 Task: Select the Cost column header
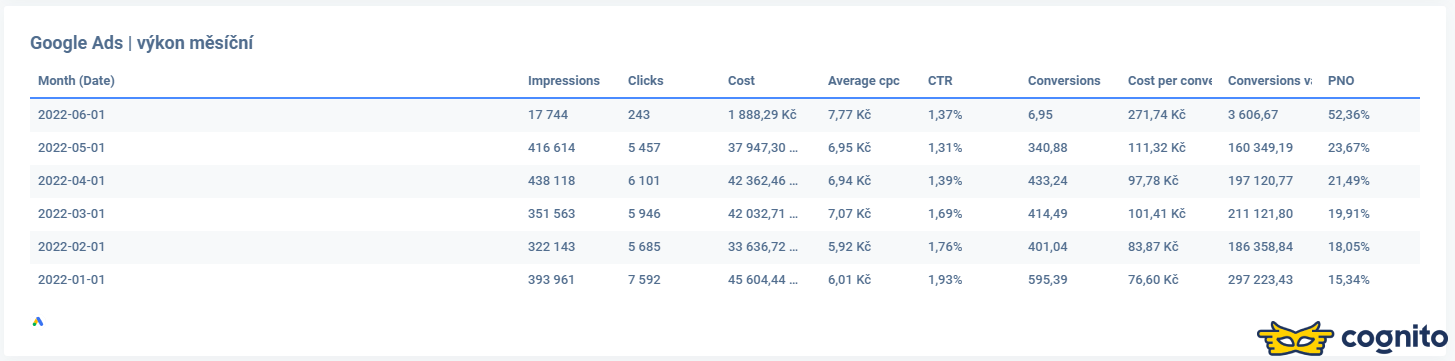[741, 81]
